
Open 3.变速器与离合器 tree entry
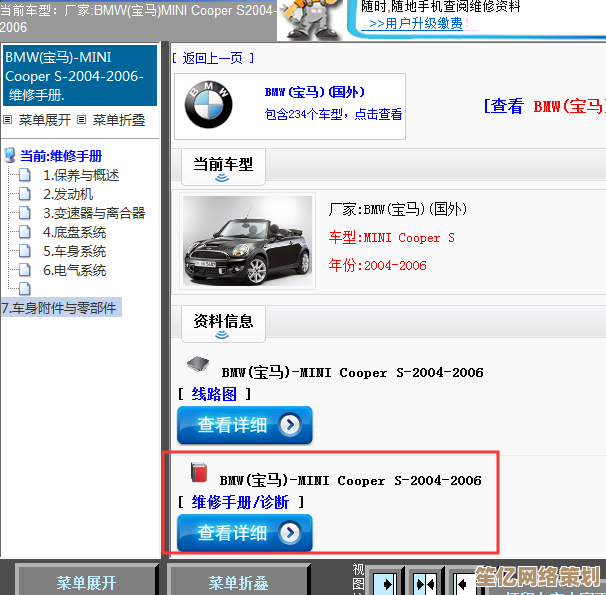[93, 213]
